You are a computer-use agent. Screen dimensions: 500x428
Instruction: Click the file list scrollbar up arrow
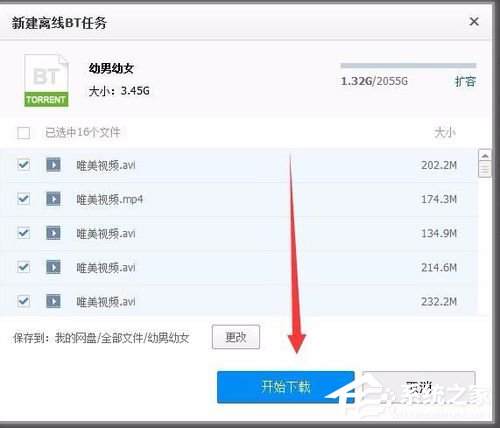pos(485,155)
